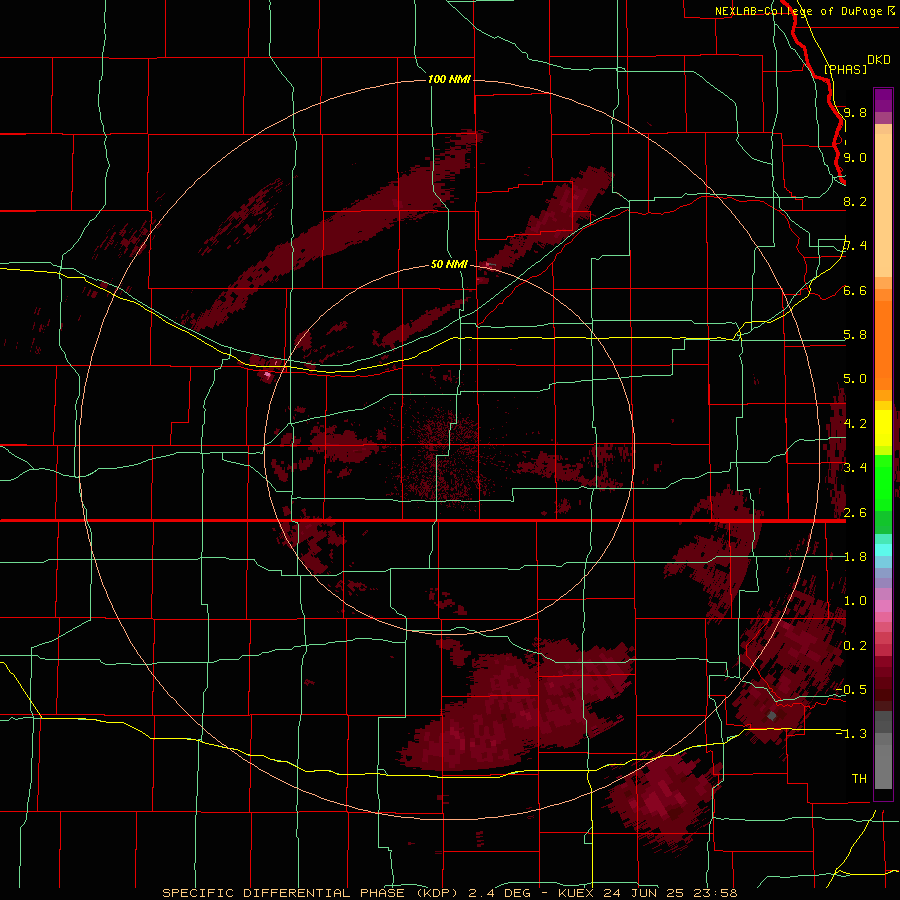Click the 8.2 legend value
The height and width of the screenshot is (900, 900).
pos(855,201)
